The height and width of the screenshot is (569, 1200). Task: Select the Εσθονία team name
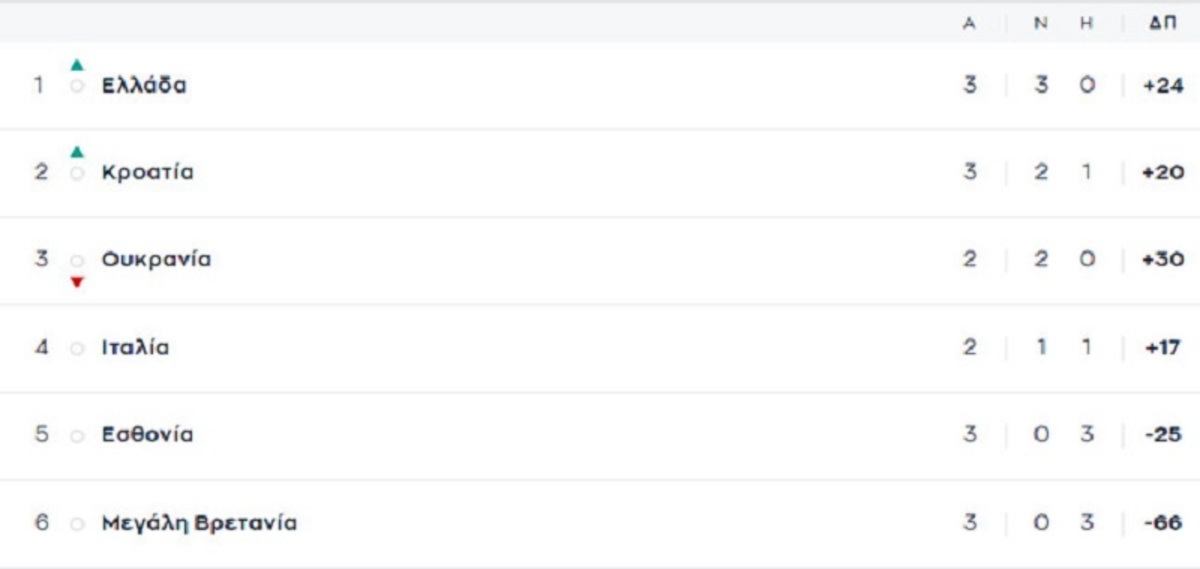148,435
